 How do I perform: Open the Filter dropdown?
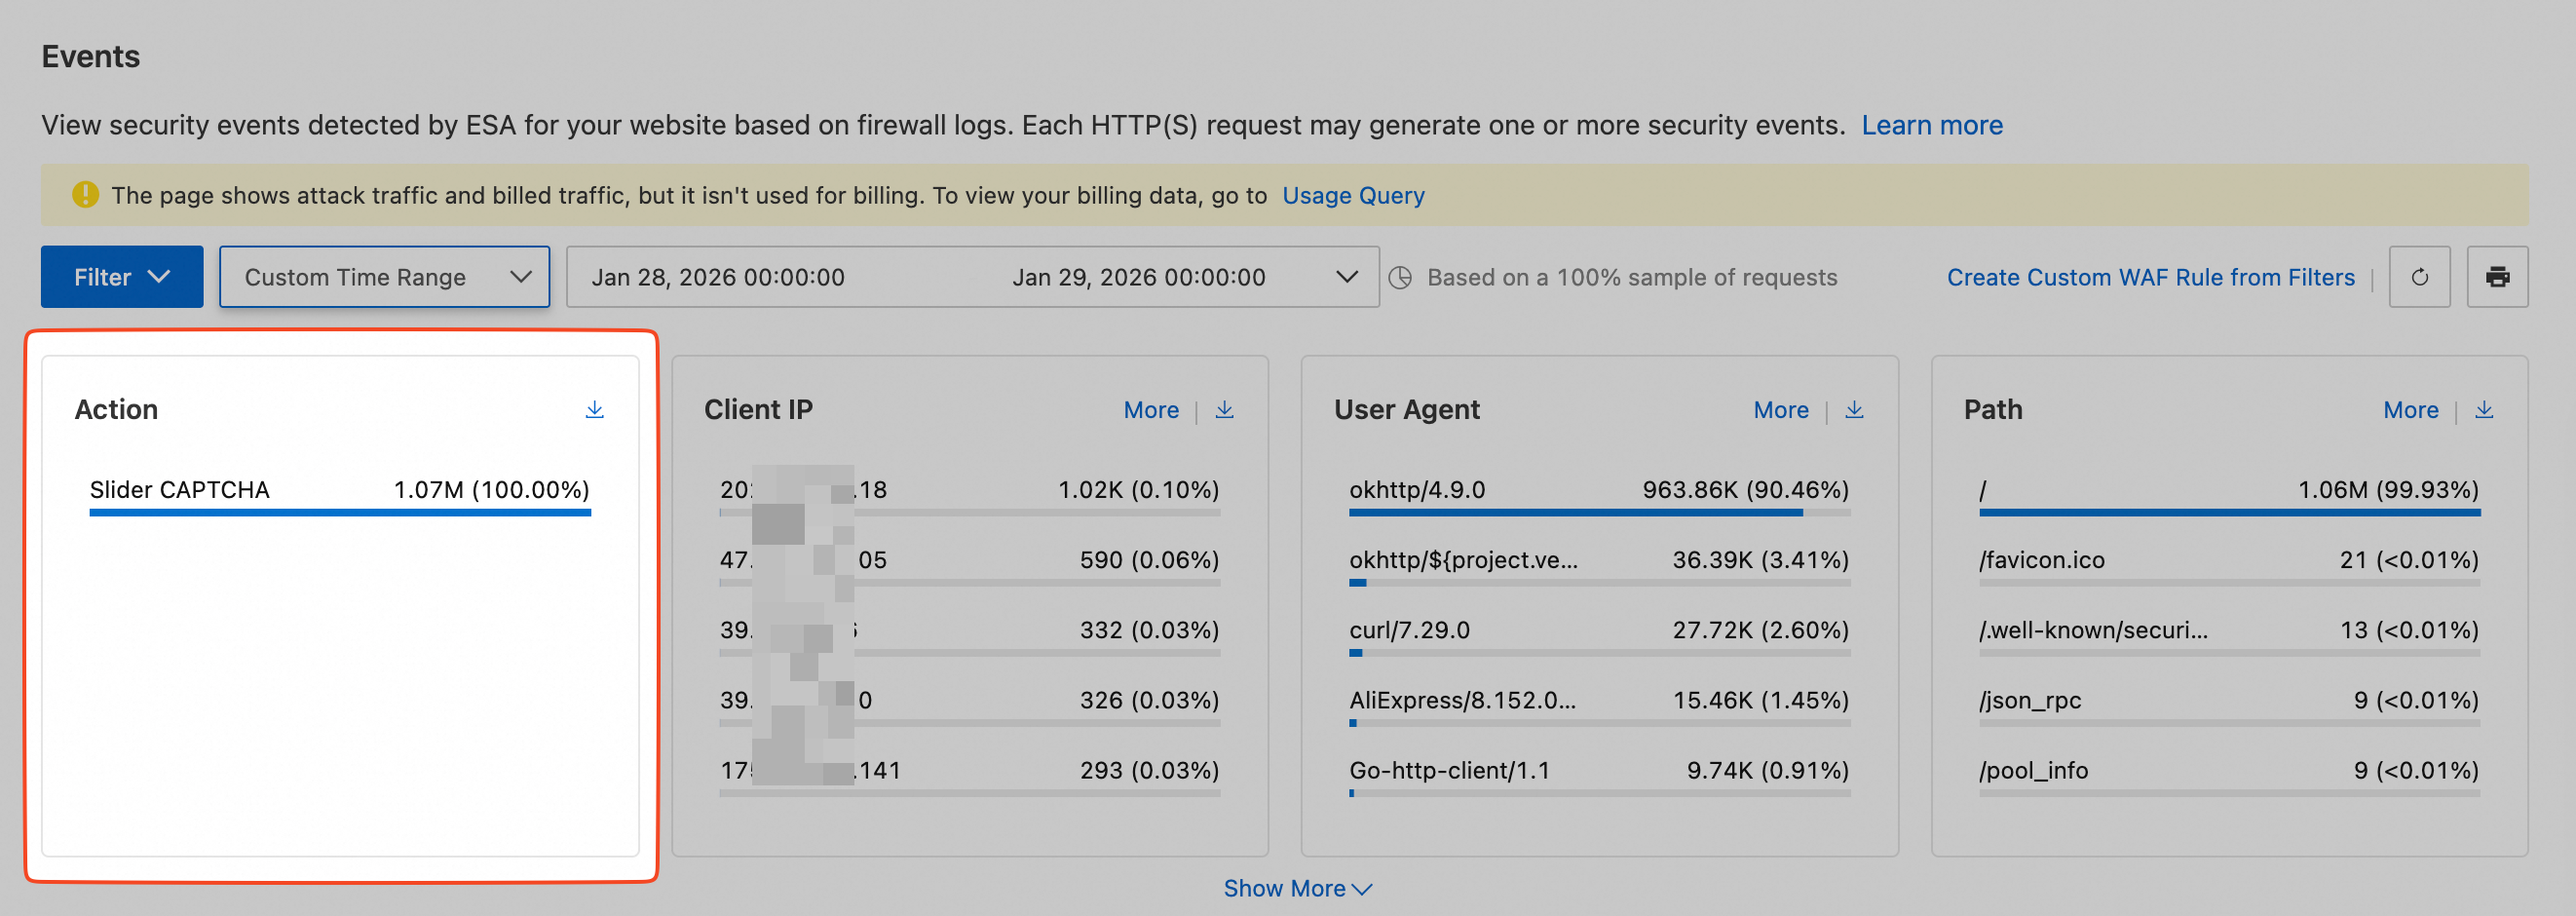point(122,277)
